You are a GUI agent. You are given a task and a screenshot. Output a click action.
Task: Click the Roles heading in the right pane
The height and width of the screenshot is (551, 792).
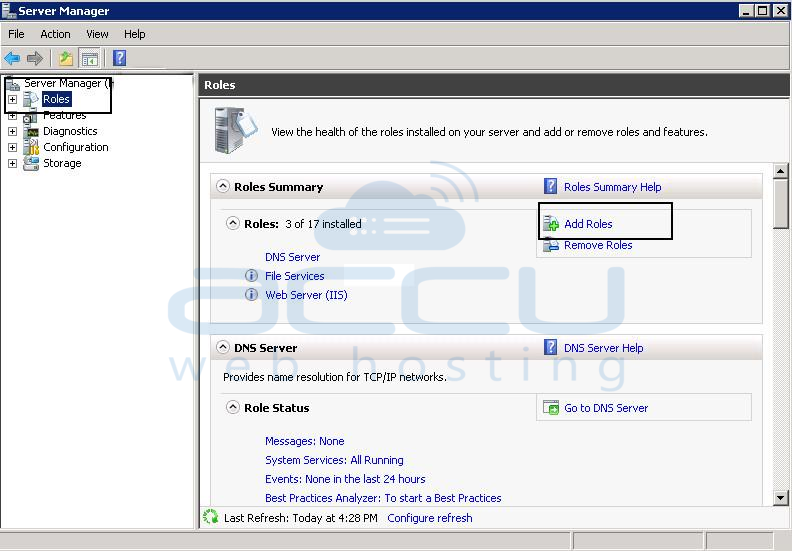click(x=220, y=85)
